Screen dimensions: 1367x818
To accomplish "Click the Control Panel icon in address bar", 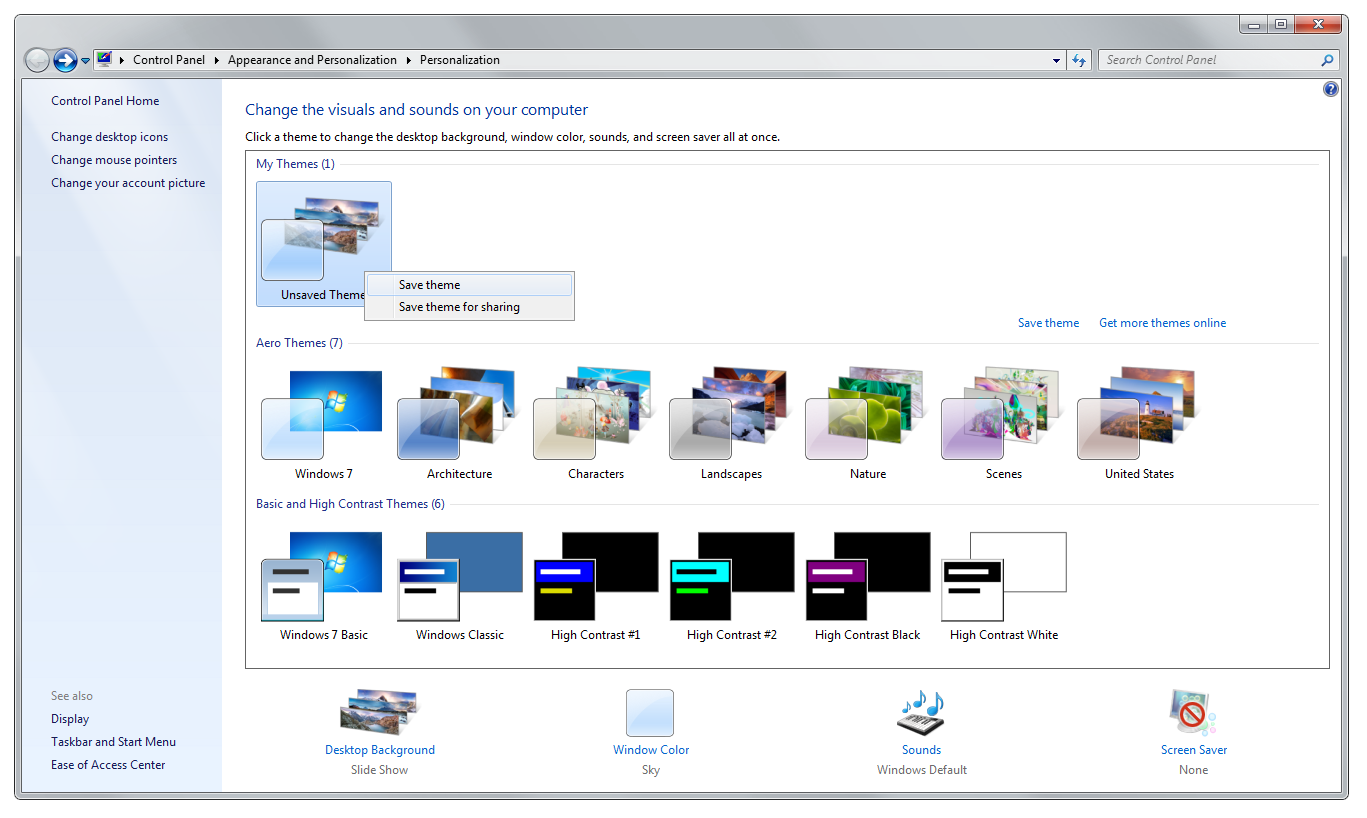I will click(x=104, y=60).
